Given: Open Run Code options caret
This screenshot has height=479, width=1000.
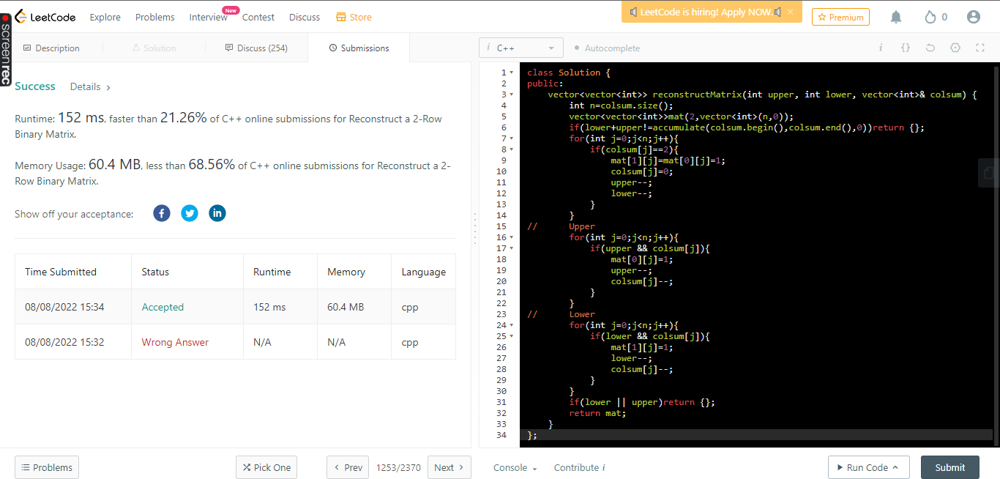Looking at the screenshot, I should 895,468.
